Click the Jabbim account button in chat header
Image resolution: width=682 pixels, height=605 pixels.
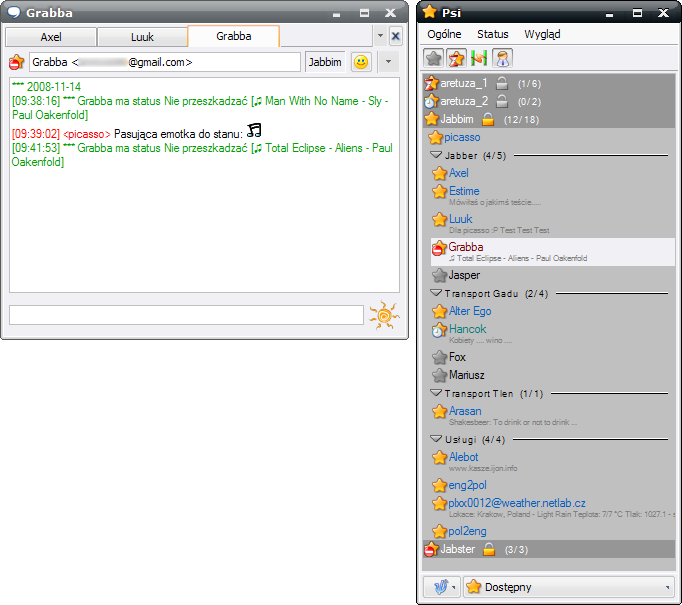tap(325, 62)
